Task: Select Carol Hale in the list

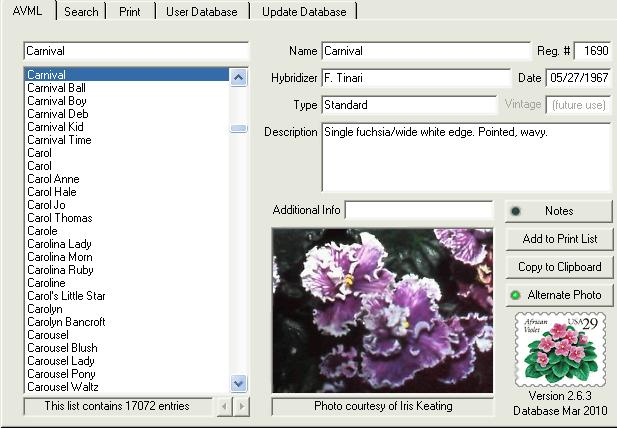Action: 127,192
